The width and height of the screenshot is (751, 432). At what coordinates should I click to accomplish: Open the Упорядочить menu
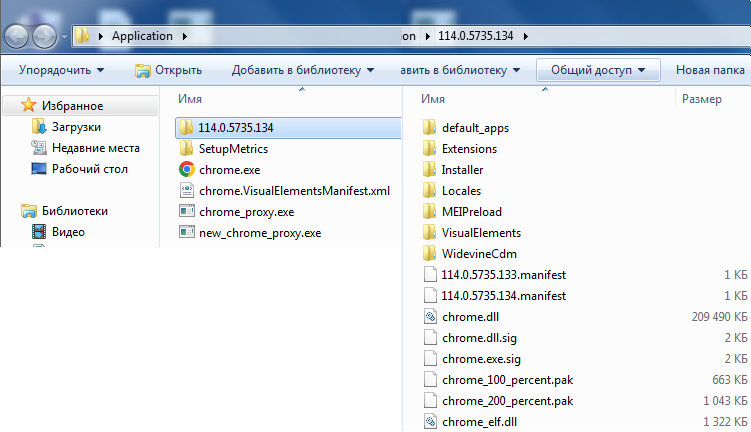coord(61,70)
